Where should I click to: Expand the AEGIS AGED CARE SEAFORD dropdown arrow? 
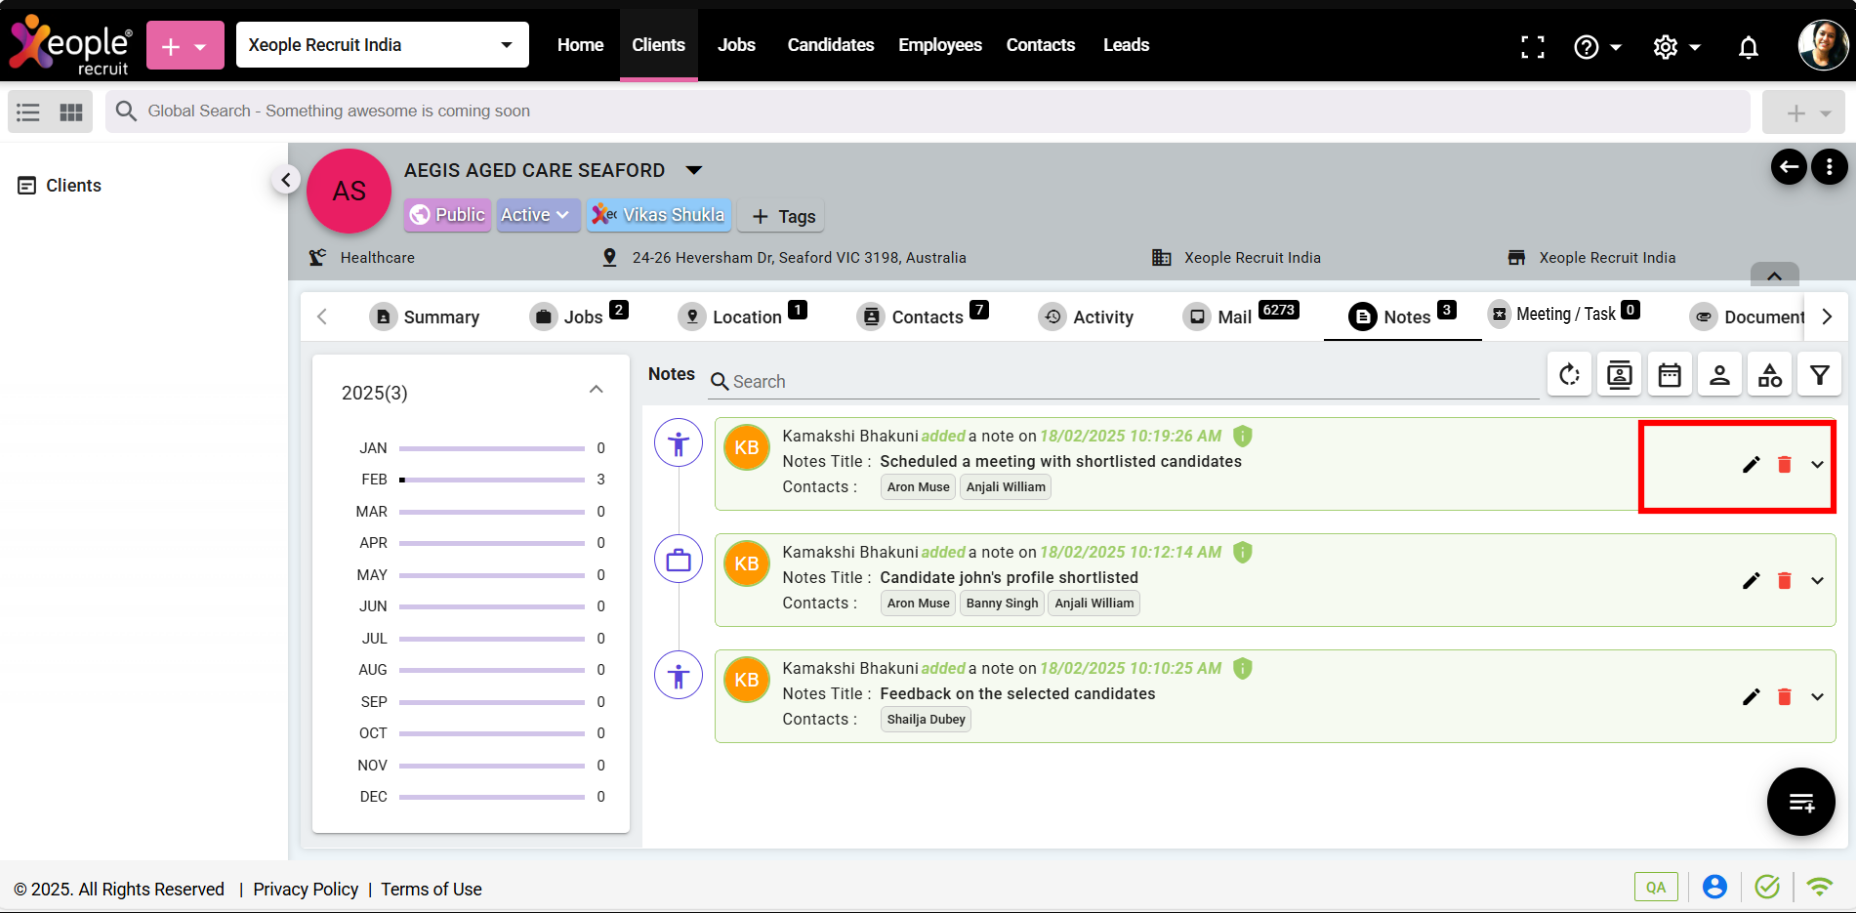tap(694, 171)
